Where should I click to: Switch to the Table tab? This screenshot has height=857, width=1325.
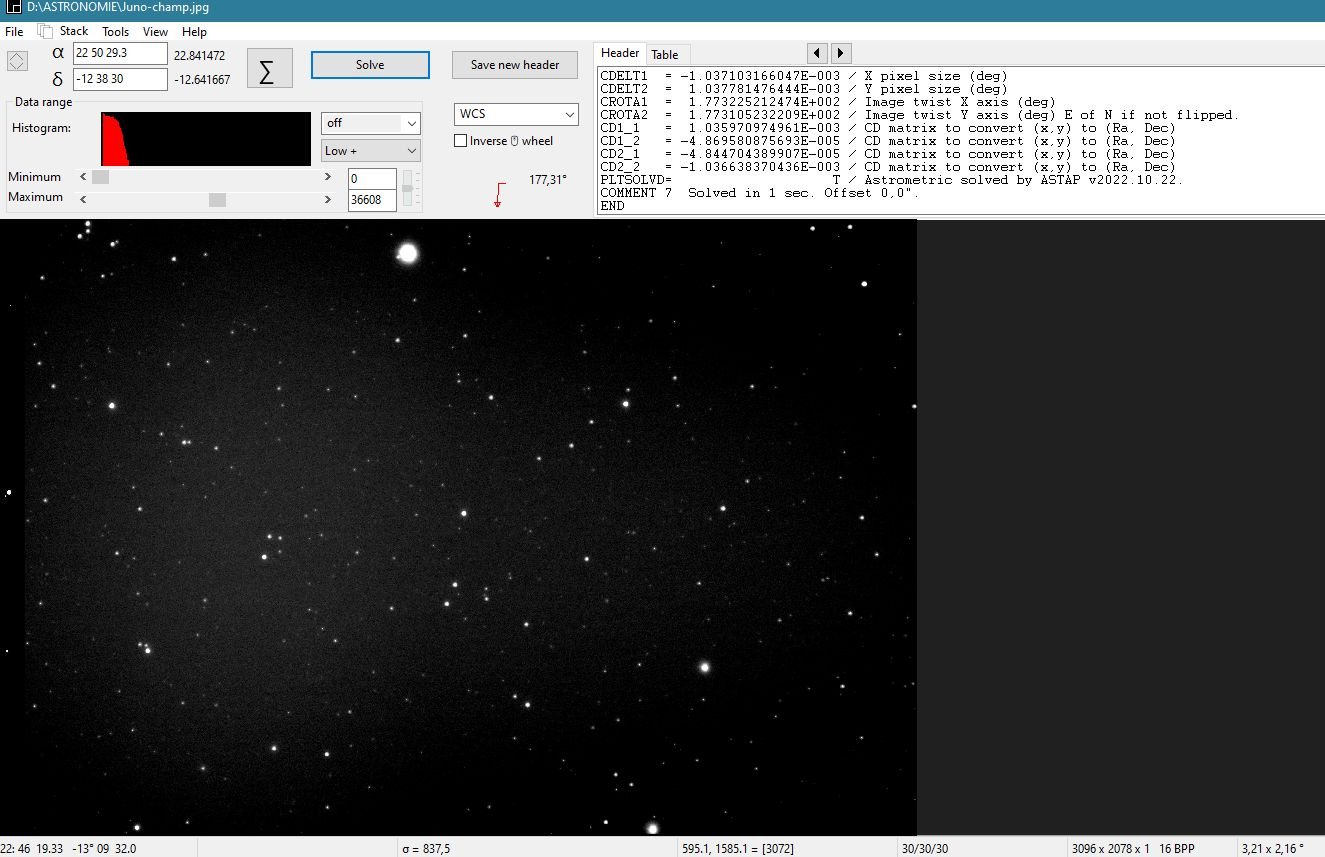click(x=665, y=55)
